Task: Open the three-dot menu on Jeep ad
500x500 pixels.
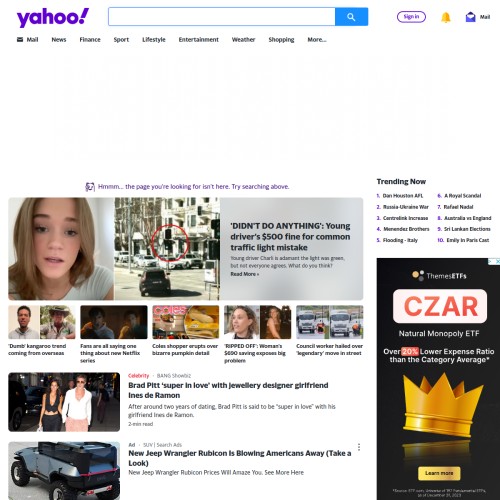Action: 359,447
